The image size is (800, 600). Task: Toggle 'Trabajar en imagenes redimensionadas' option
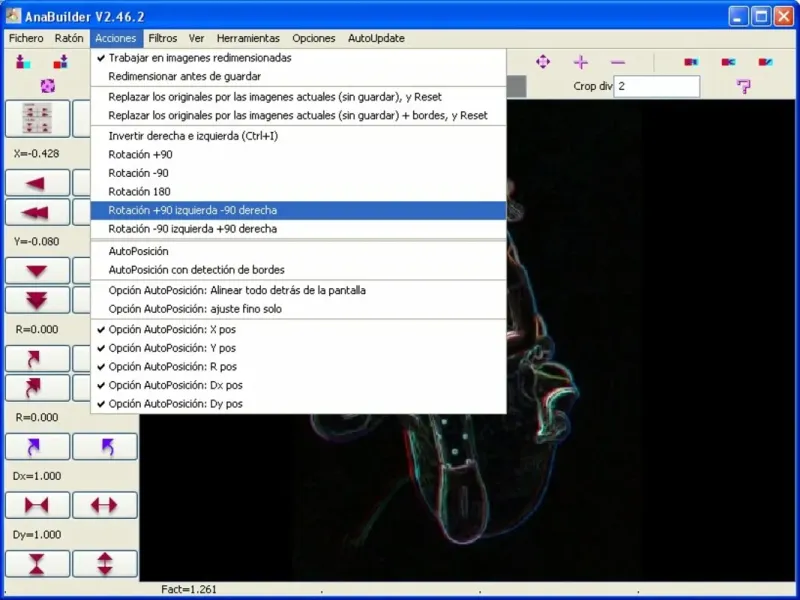point(200,58)
